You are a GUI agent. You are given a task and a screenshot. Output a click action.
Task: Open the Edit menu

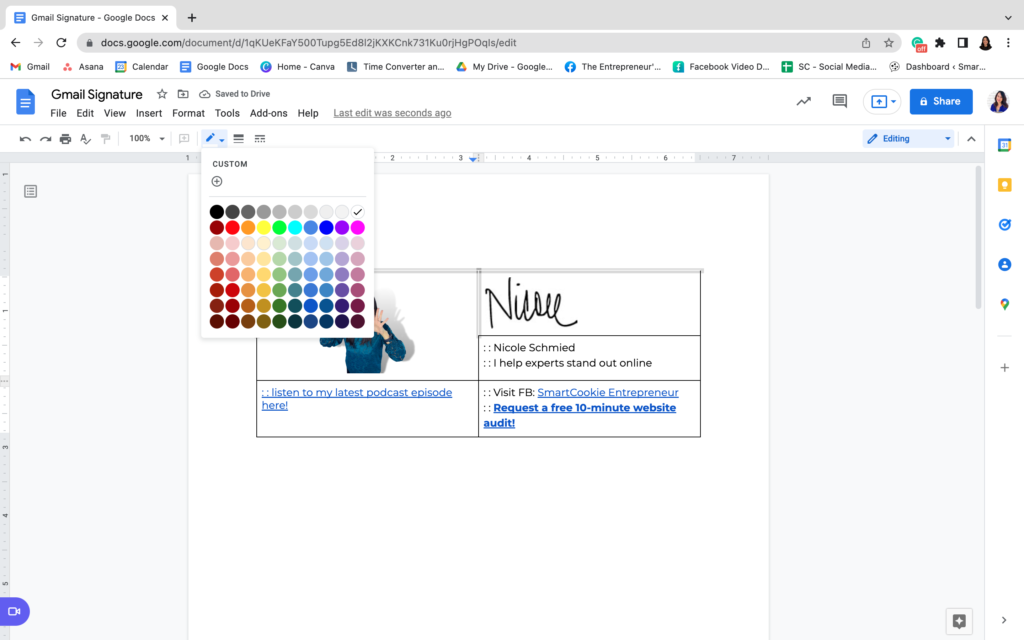pyautogui.click(x=85, y=113)
